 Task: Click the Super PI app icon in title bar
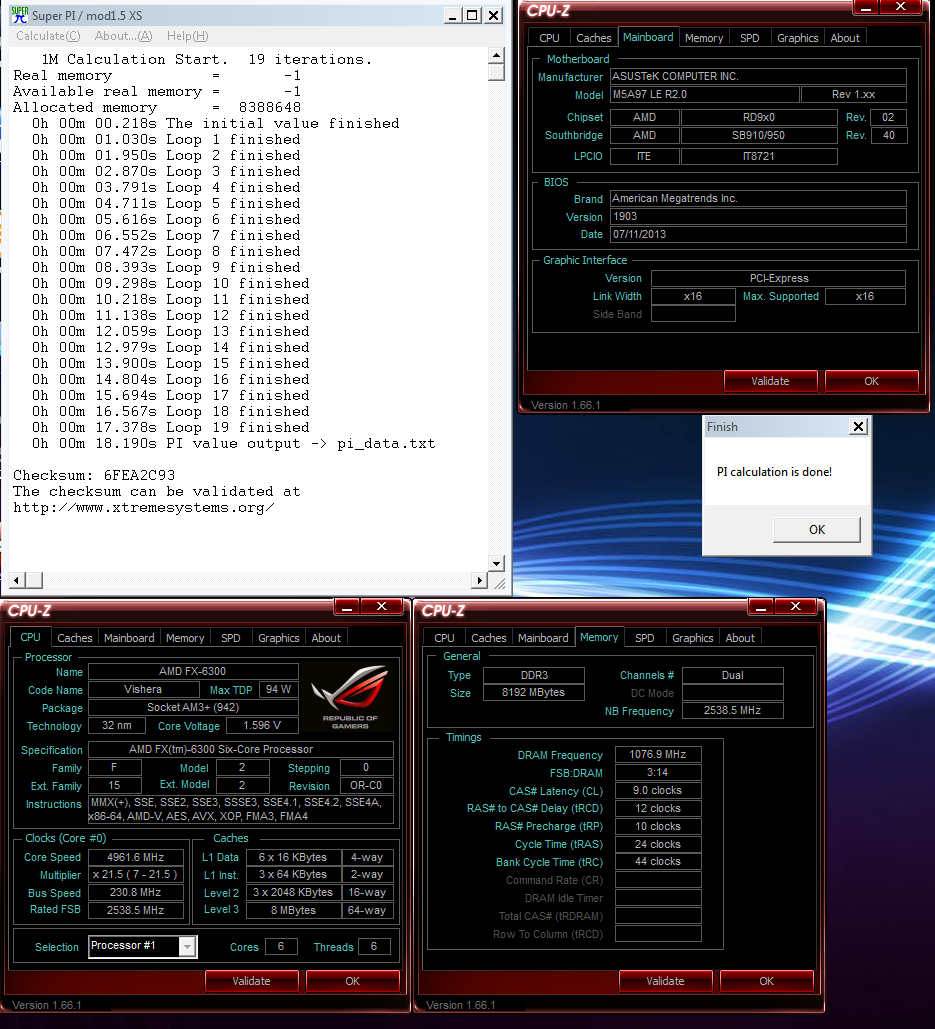pos(20,15)
